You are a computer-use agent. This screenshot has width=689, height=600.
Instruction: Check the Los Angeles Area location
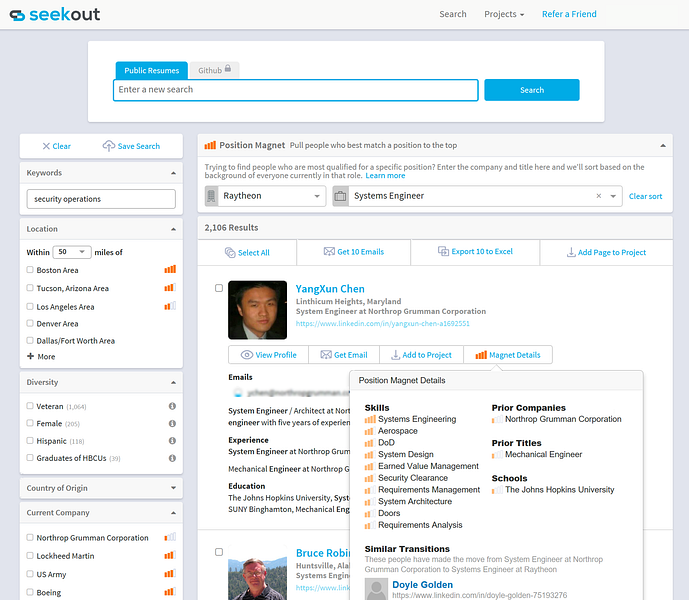30,306
